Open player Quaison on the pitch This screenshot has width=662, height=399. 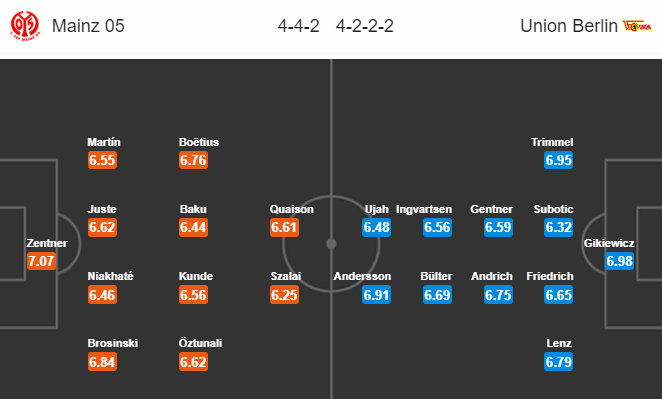[291, 209]
